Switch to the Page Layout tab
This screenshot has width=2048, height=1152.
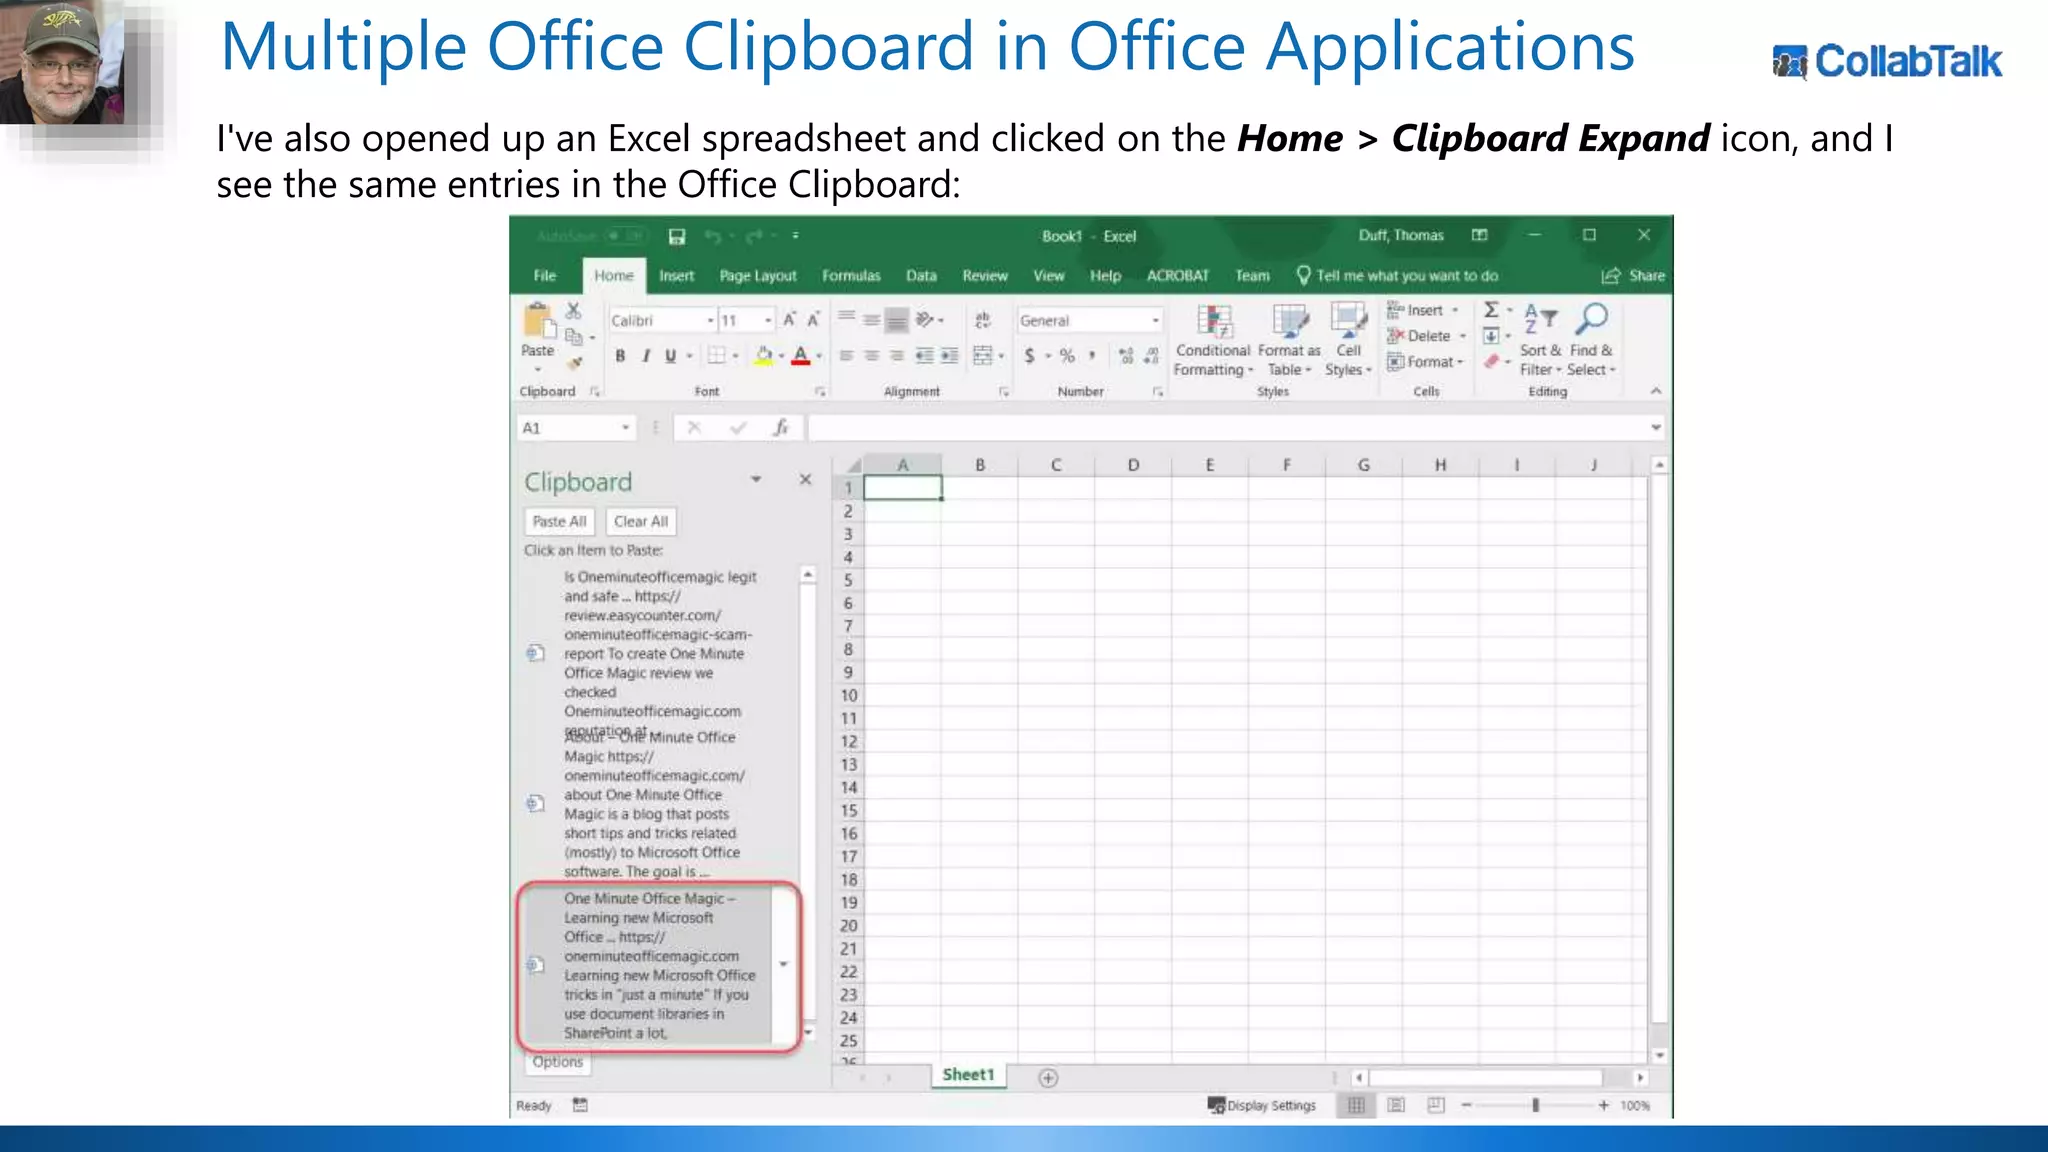click(x=758, y=275)
